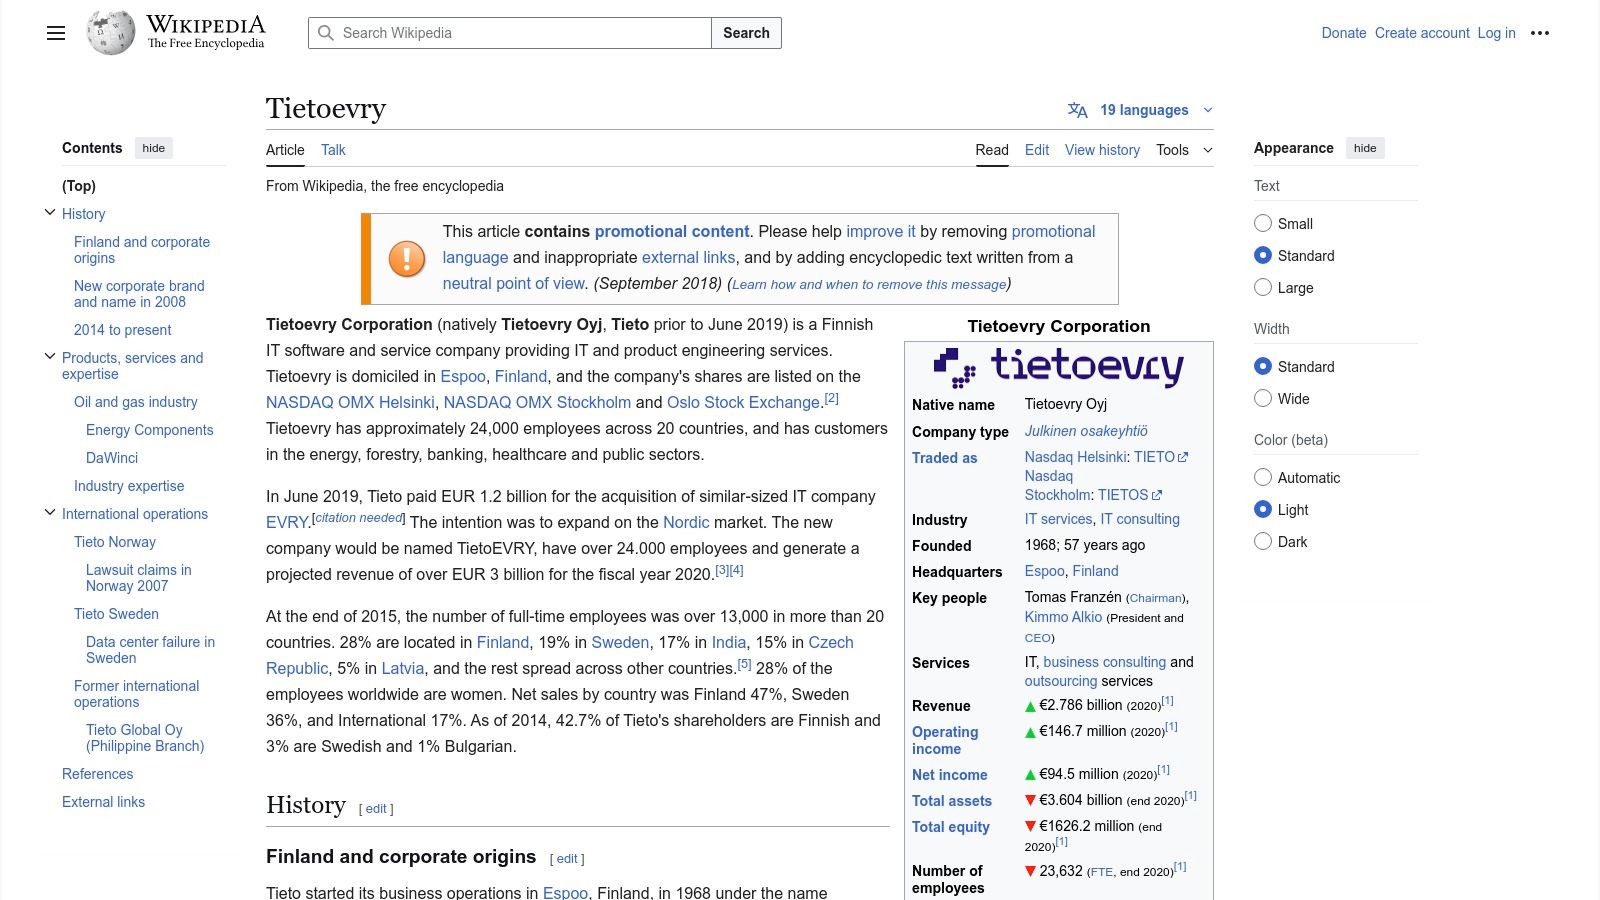Open the Edit tab
This screenshot has width=1600, height=900.
point(1037,150)
